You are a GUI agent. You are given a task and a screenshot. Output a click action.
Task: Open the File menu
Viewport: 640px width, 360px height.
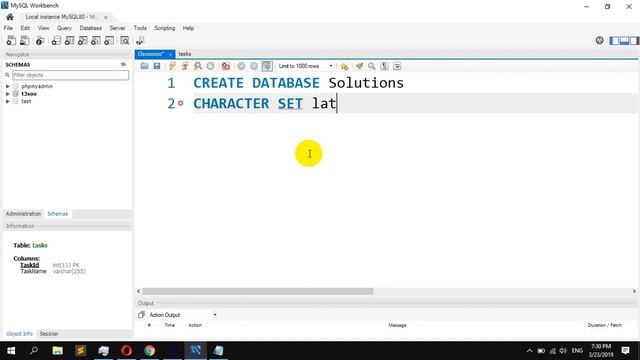click(x=8, y=28)
